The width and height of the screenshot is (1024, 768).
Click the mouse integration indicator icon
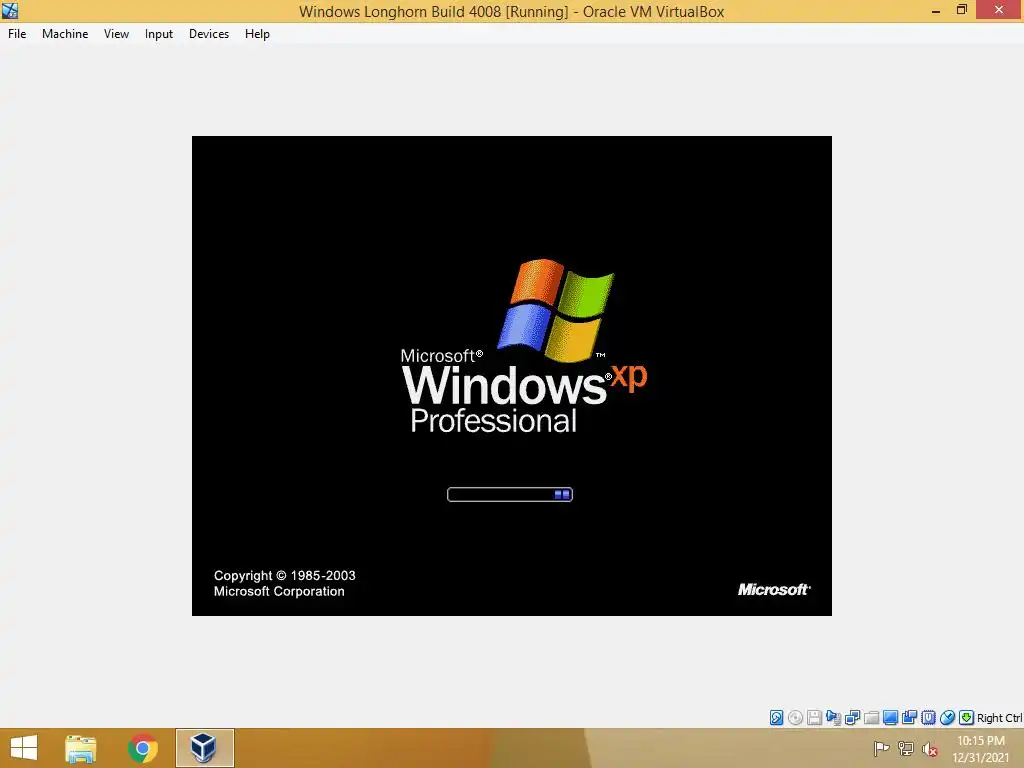[947, 718]
